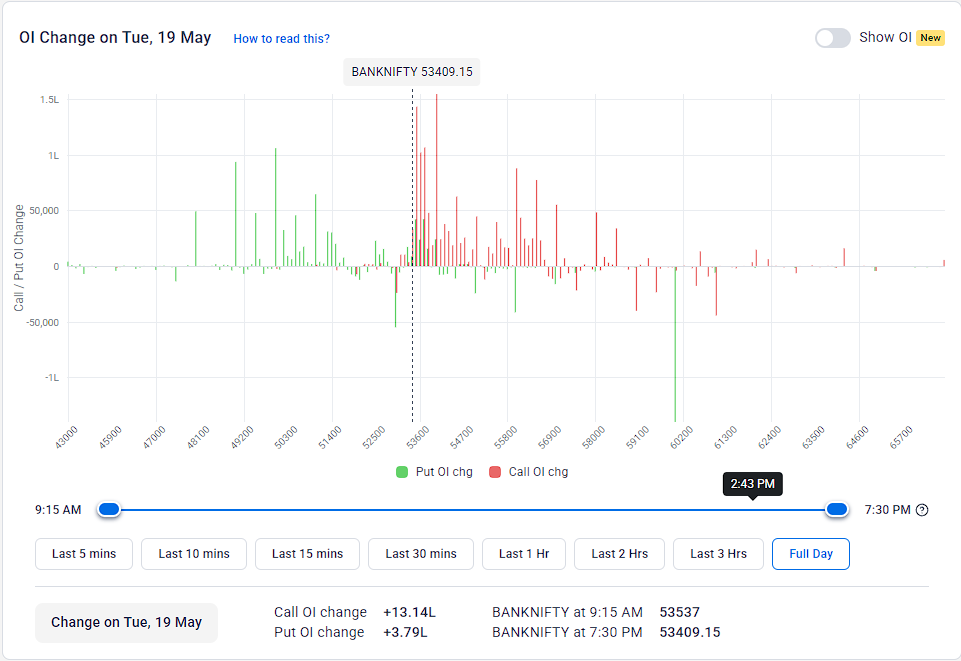Viewport: 961px width, 661px height.
Task: Select the Last 1 Hr range
Action: point(523,554)
